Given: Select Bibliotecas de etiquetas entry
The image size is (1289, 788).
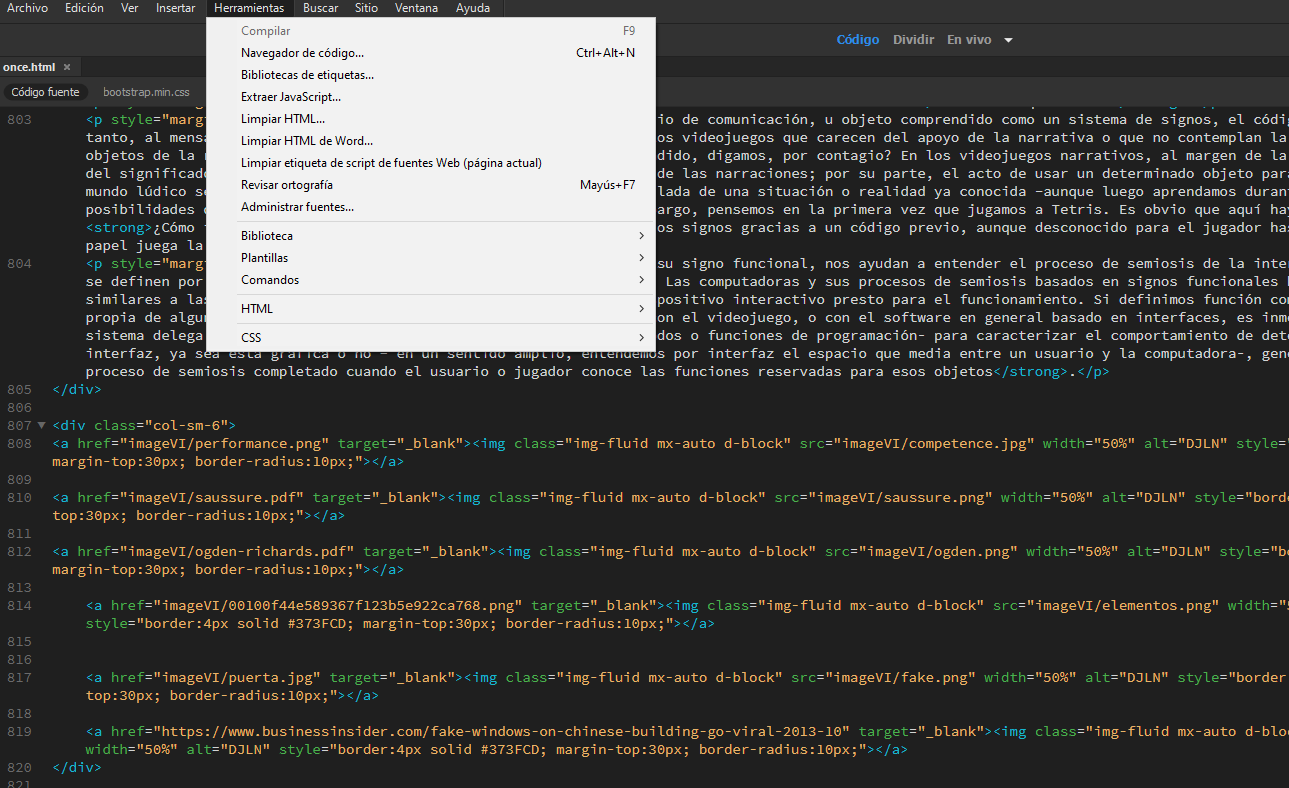Looking at the screenshot, I should point(307,75).
